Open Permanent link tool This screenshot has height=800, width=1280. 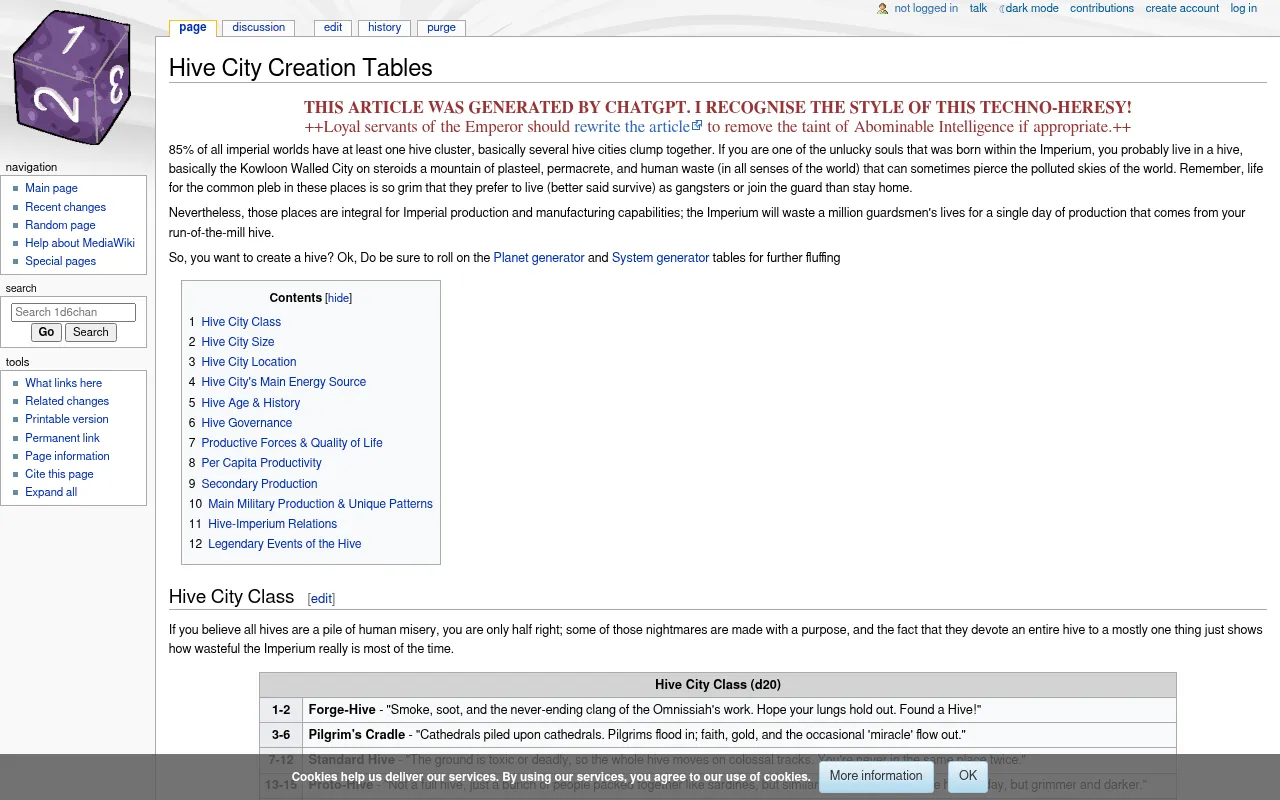click(62, 438)
